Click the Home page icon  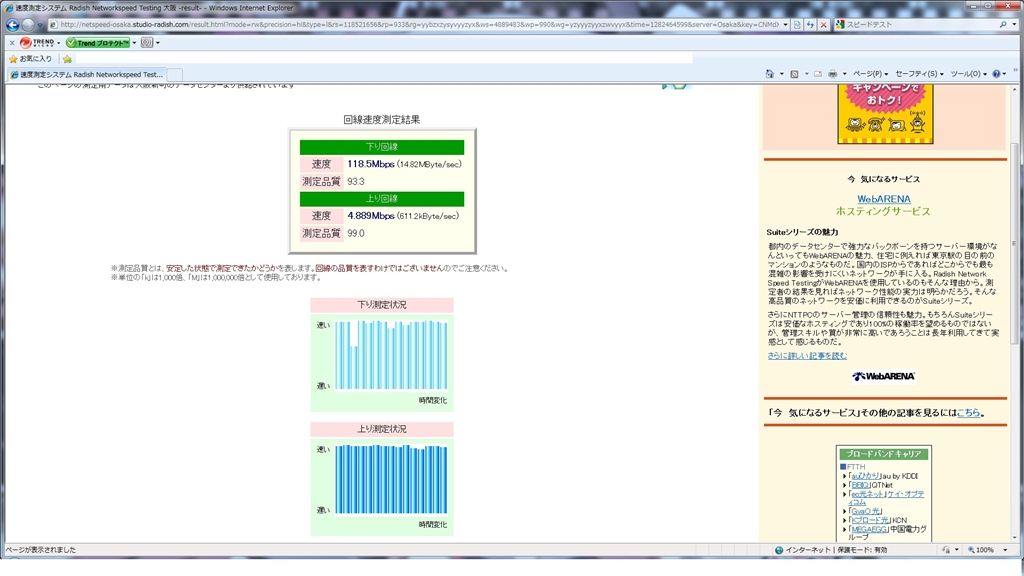tap(770, 74)
